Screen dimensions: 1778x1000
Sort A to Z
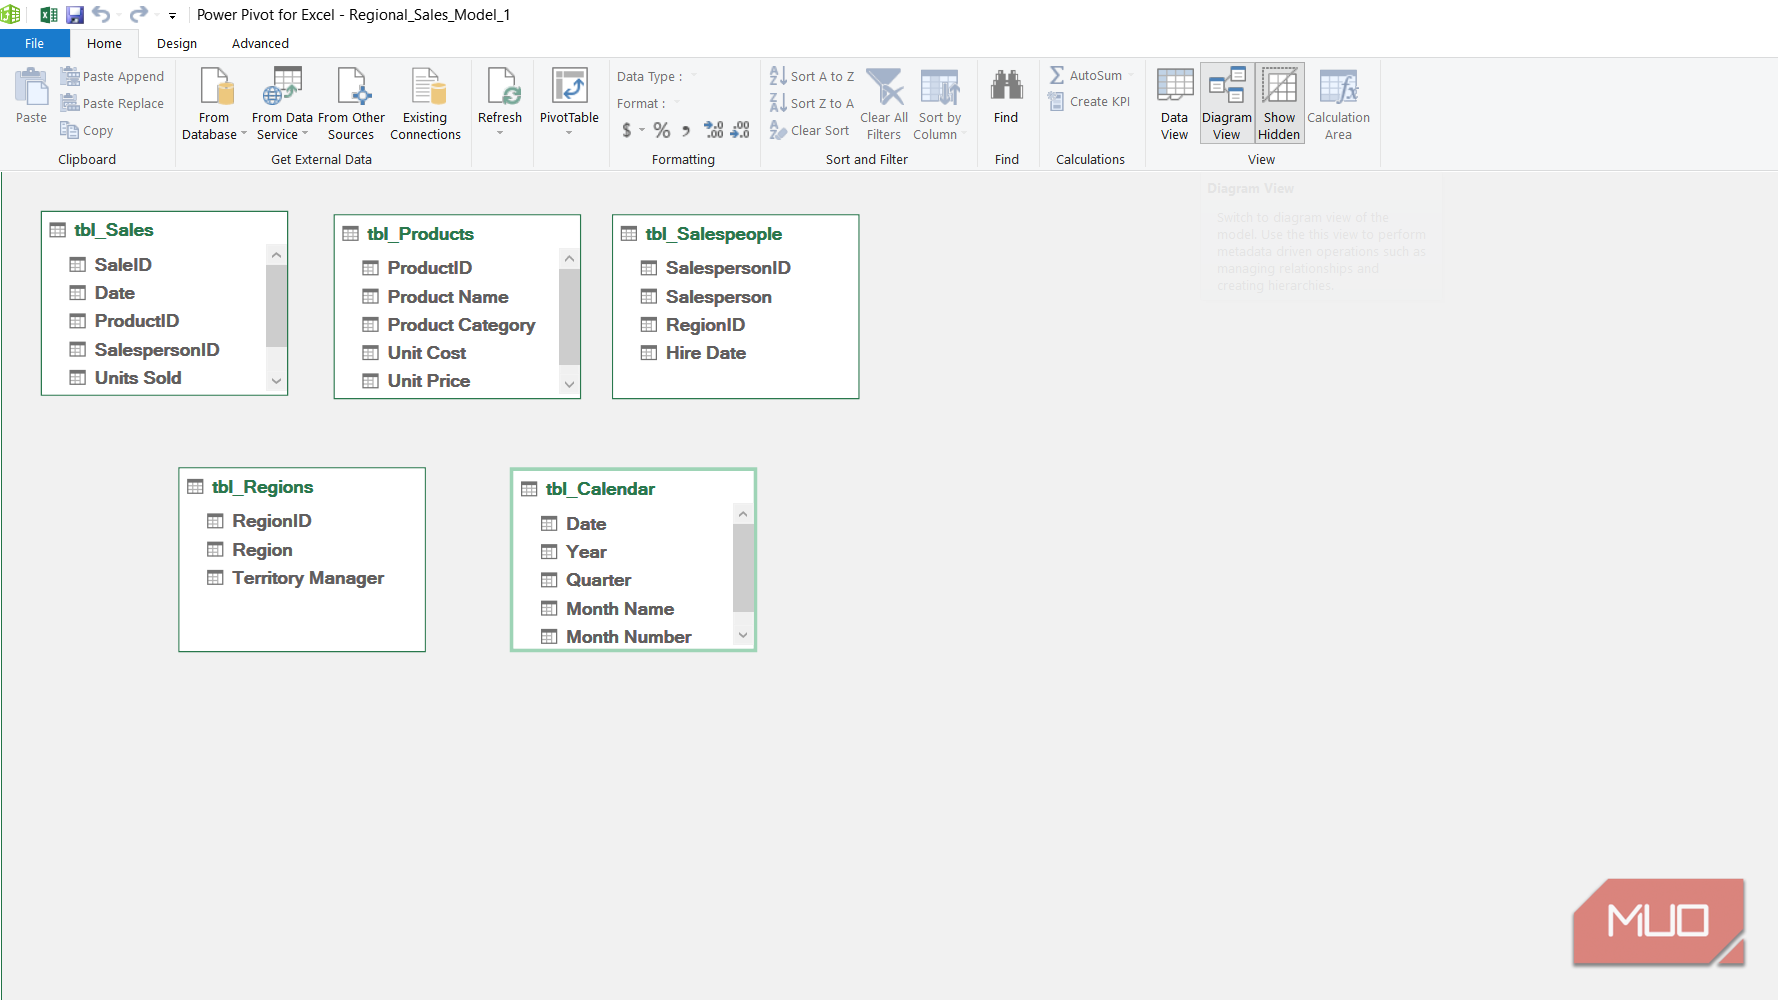pyautogui.click(x=812, y=76)
